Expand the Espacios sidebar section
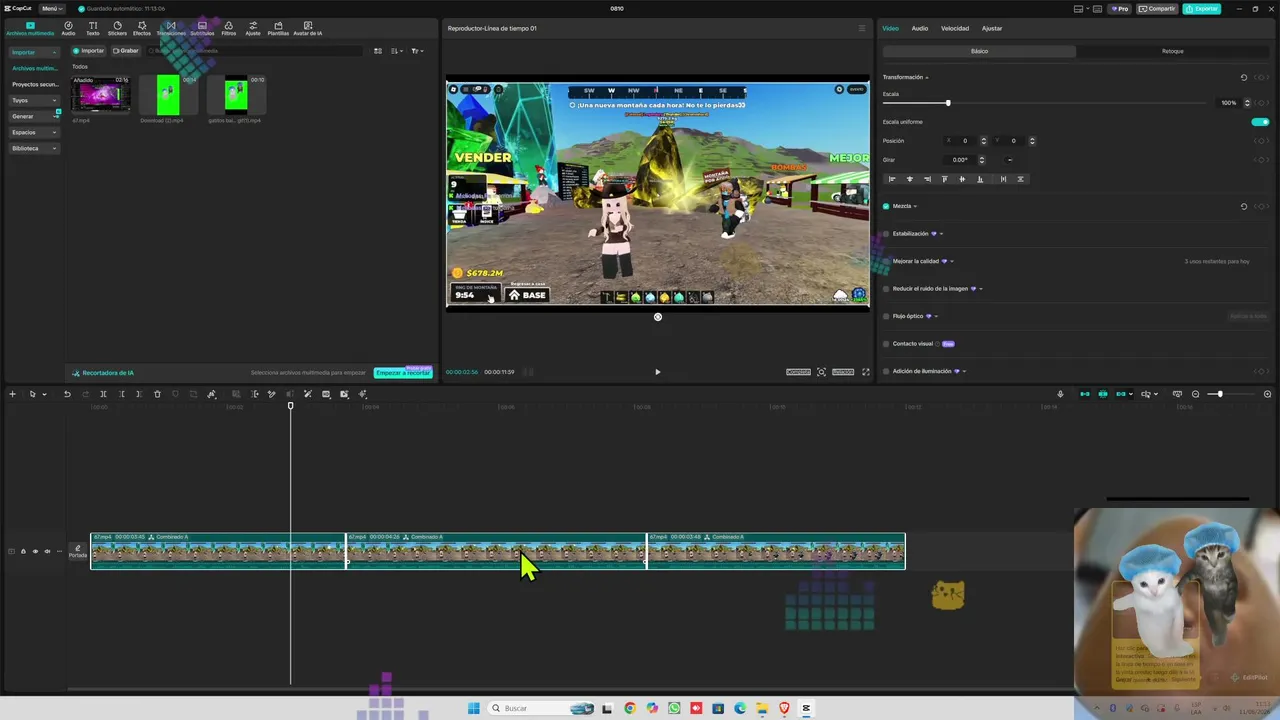1280x720 pixels. [34, 132]
